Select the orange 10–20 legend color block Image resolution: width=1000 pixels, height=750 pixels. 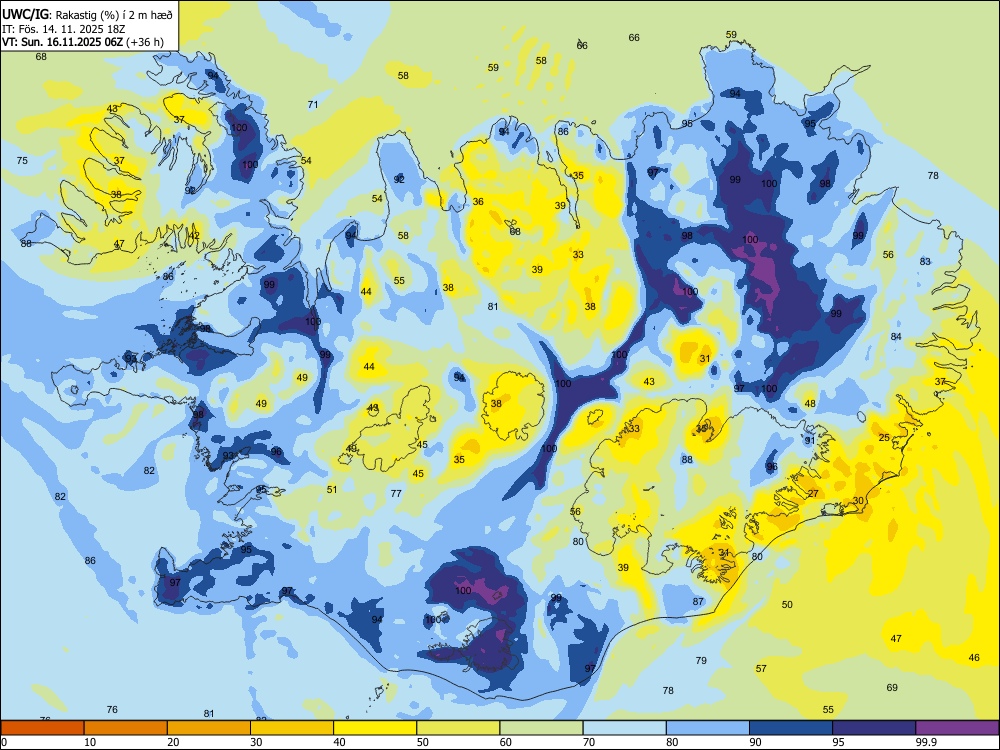coord(126,728)
